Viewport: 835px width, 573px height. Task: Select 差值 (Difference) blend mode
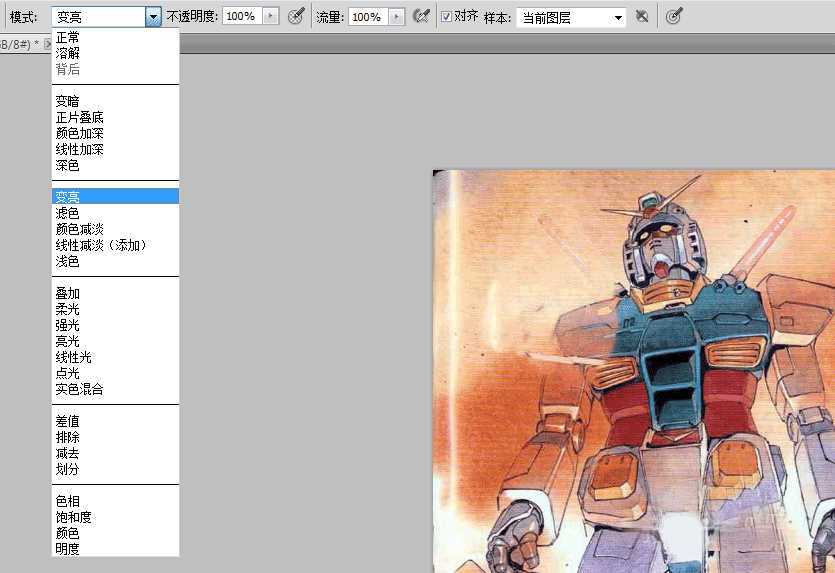point(68,421)
